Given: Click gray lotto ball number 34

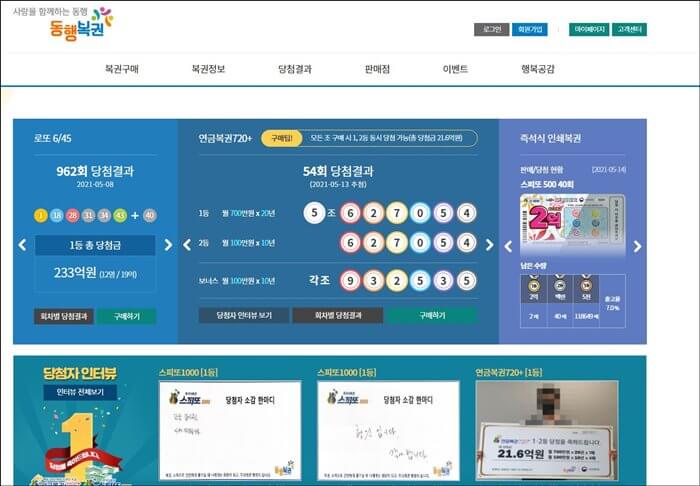Looking at the screenshot, I should click(x=104, y=216).
